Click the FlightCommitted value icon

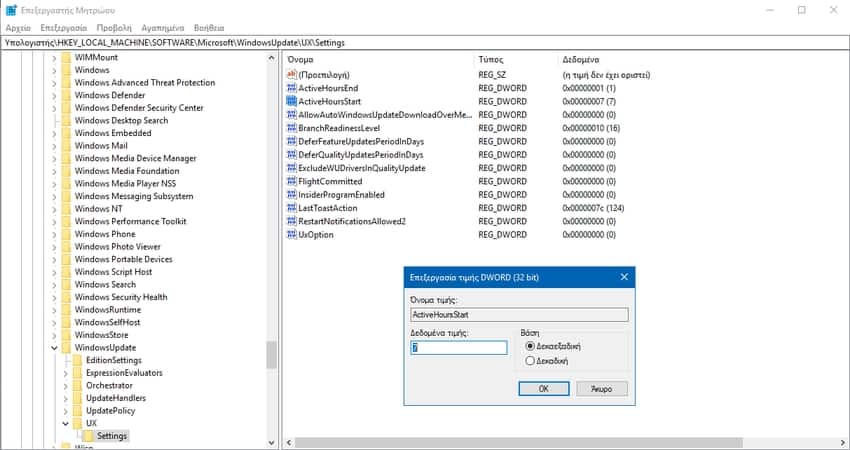coord(292,181)
